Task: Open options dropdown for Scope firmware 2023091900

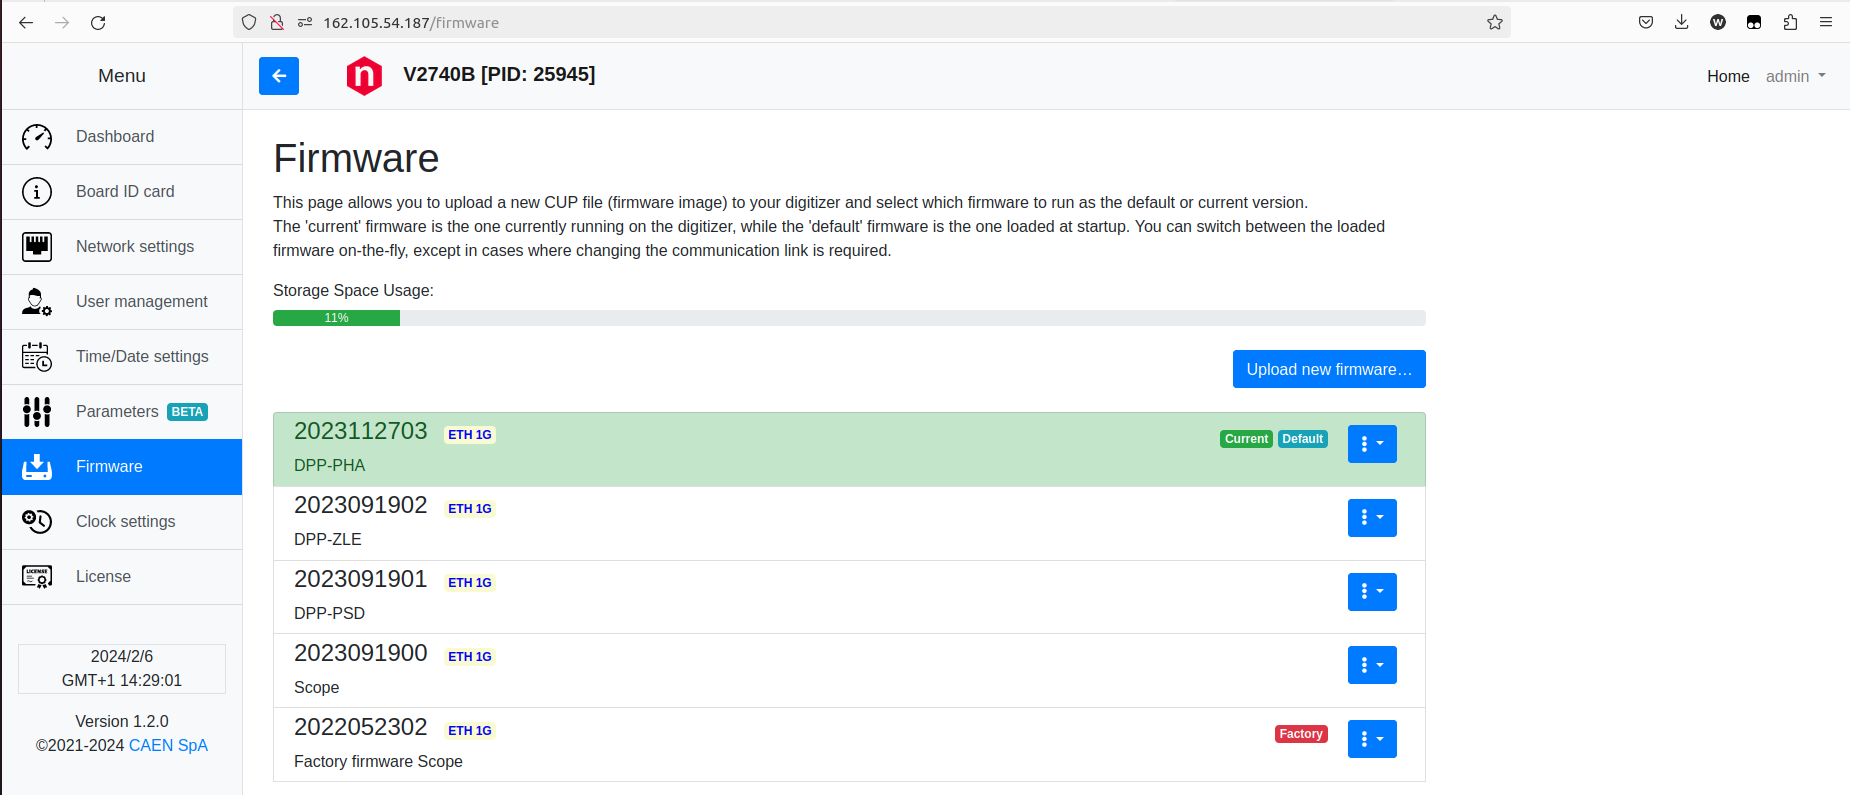Action: pos(1372,665)
